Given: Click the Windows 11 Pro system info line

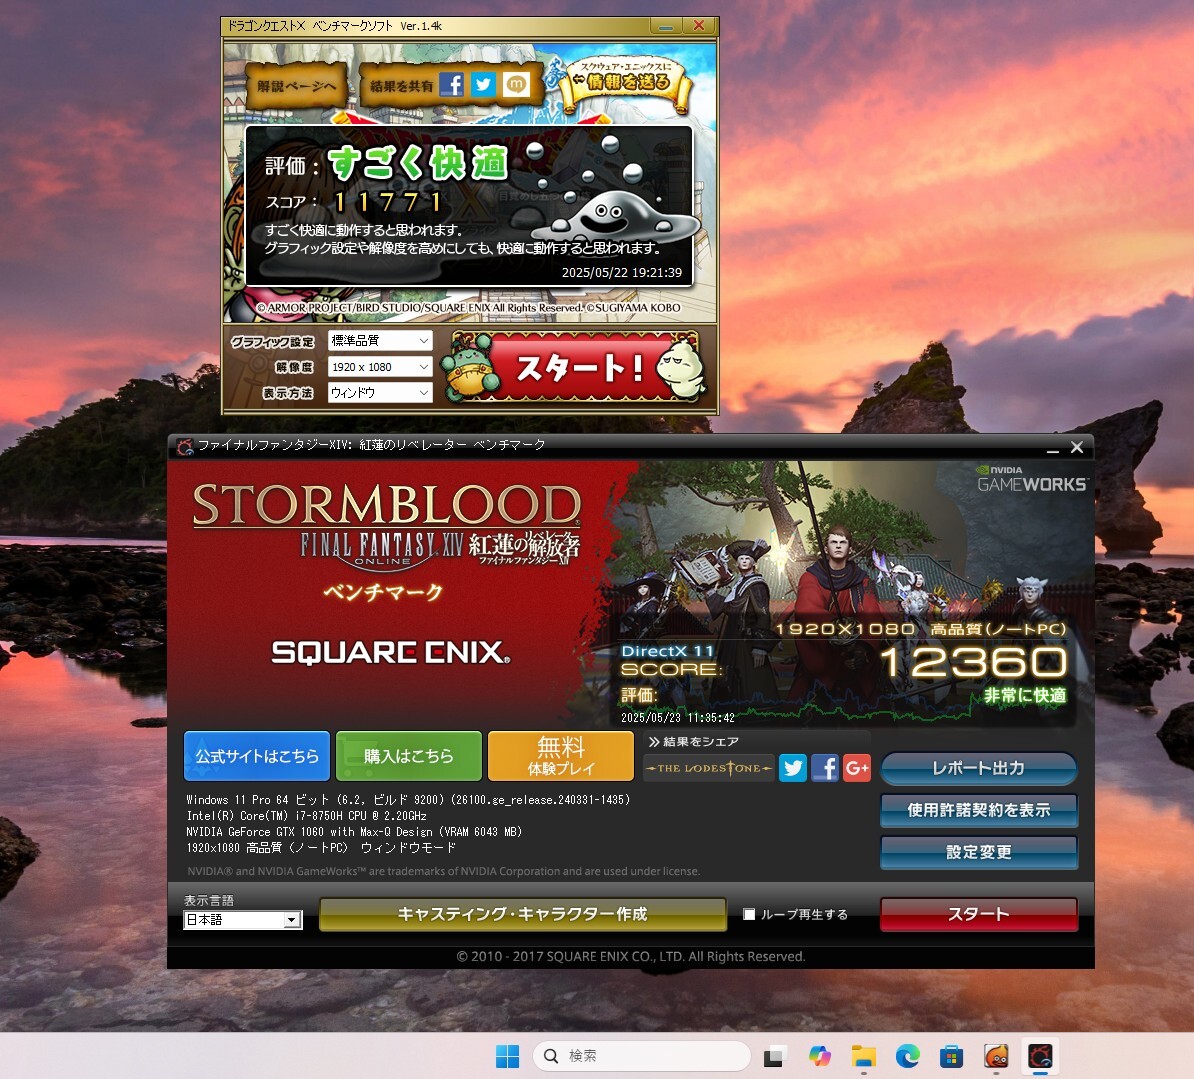Looking at the screenshot, I should [408, 800].
